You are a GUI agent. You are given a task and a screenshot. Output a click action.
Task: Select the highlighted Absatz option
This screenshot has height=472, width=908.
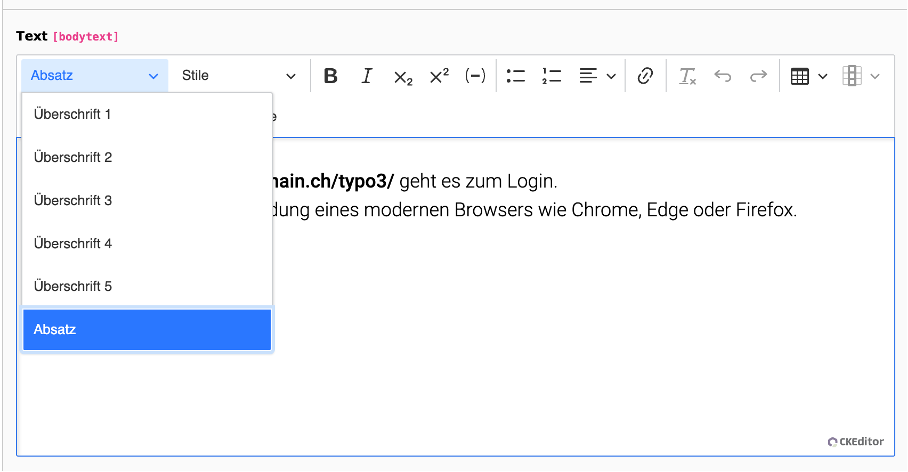point(147,330)
